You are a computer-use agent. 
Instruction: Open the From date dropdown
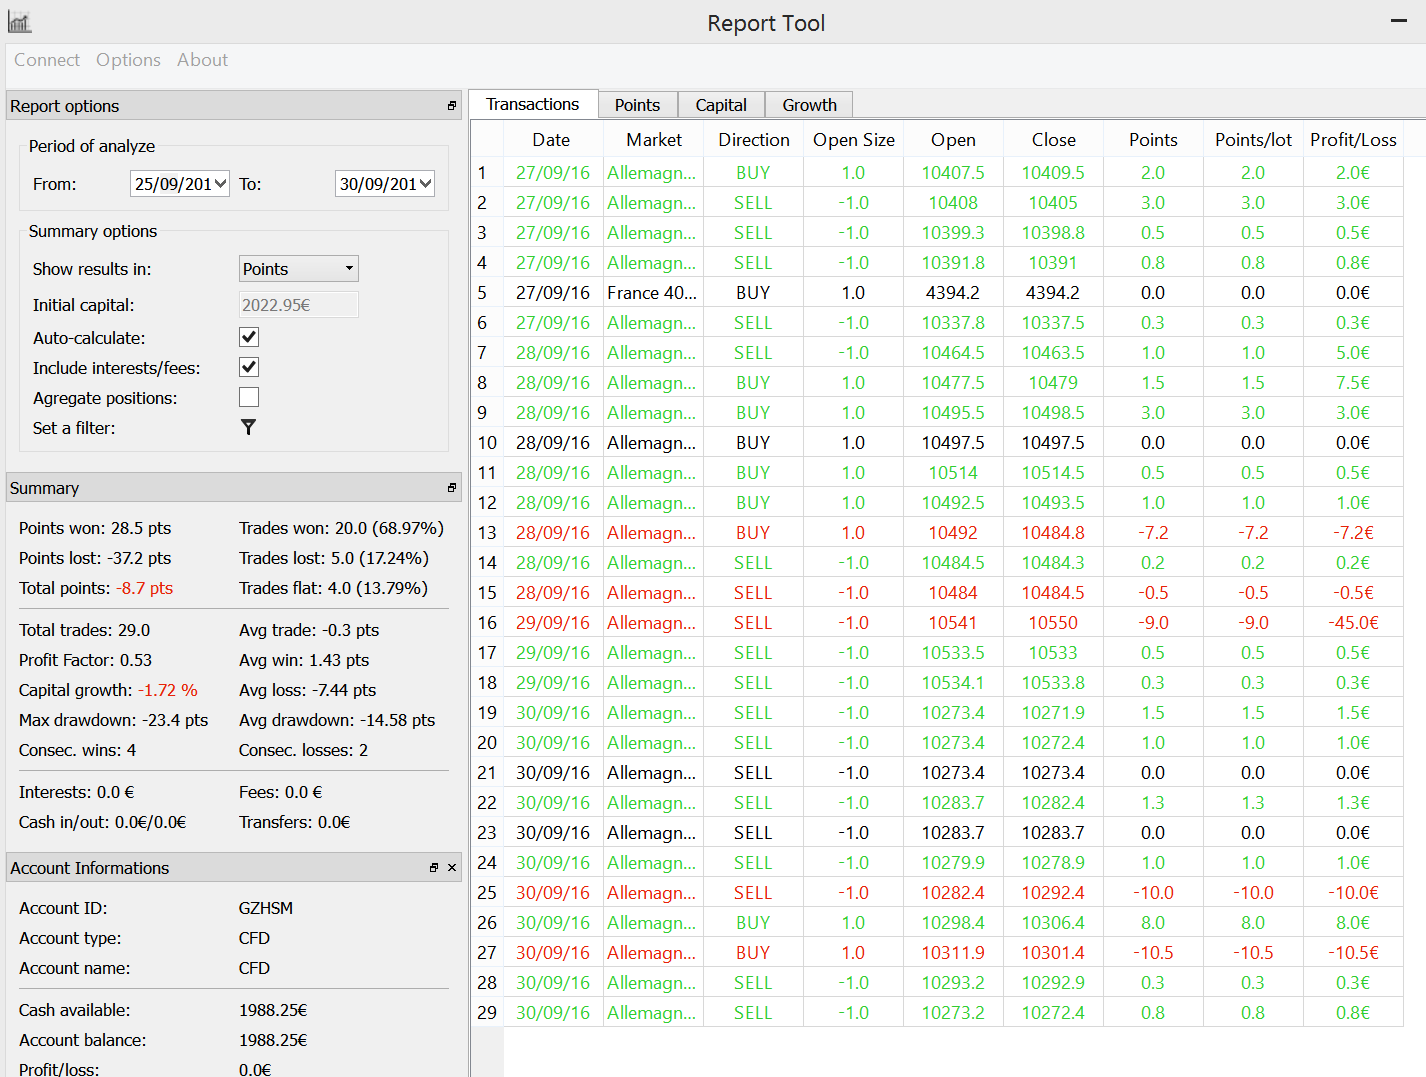pos(221,184)
